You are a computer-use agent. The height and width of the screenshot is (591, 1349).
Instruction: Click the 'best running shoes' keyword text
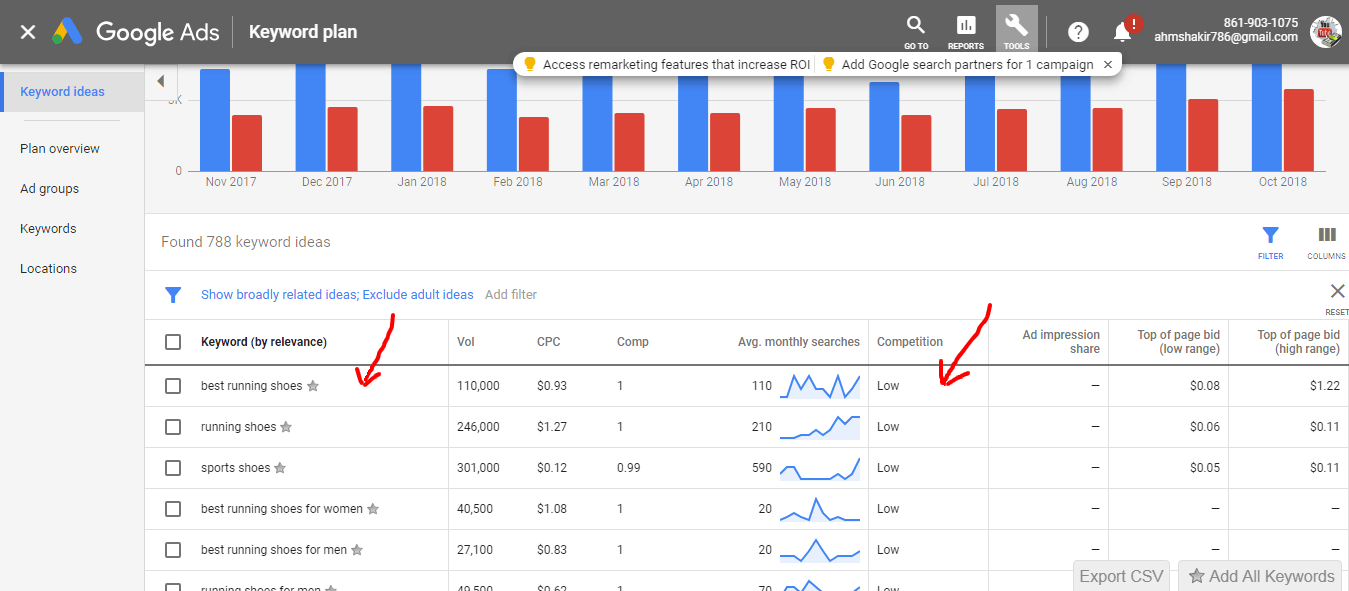251,386
